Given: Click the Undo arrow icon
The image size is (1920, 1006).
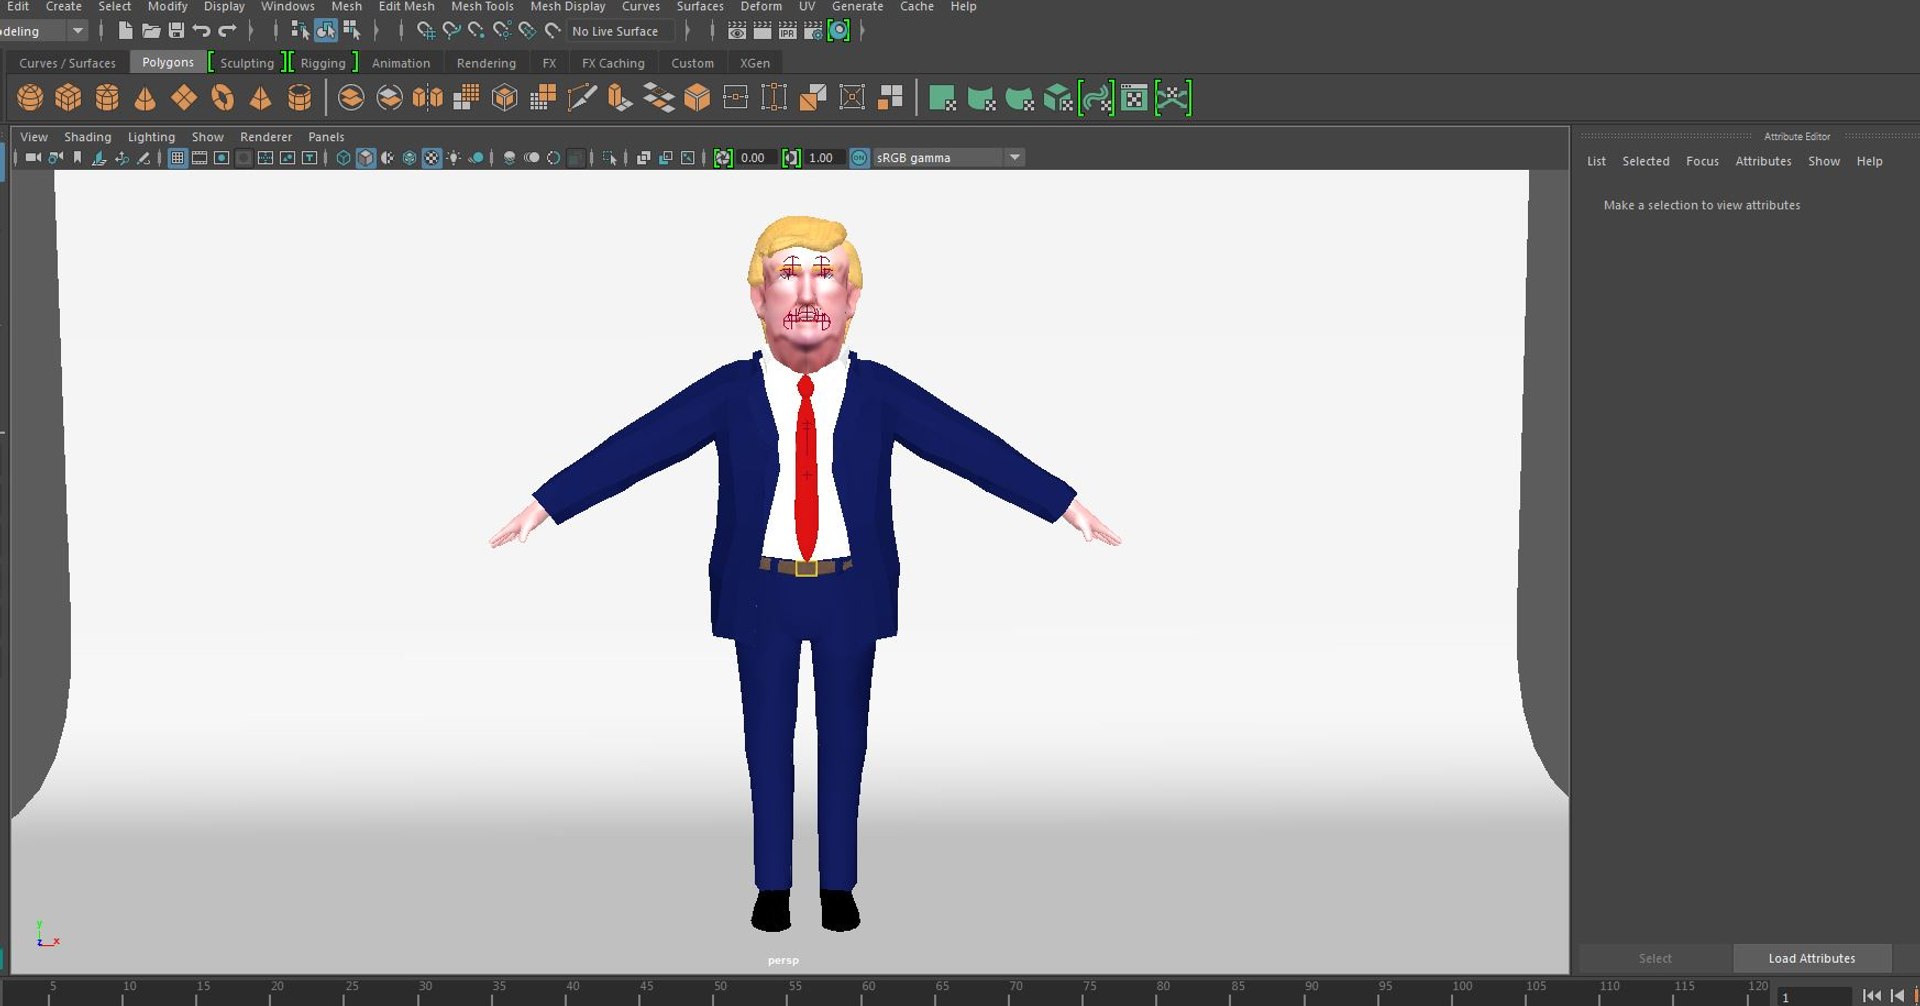Looking at the screenshot, I should pos(201,31).
